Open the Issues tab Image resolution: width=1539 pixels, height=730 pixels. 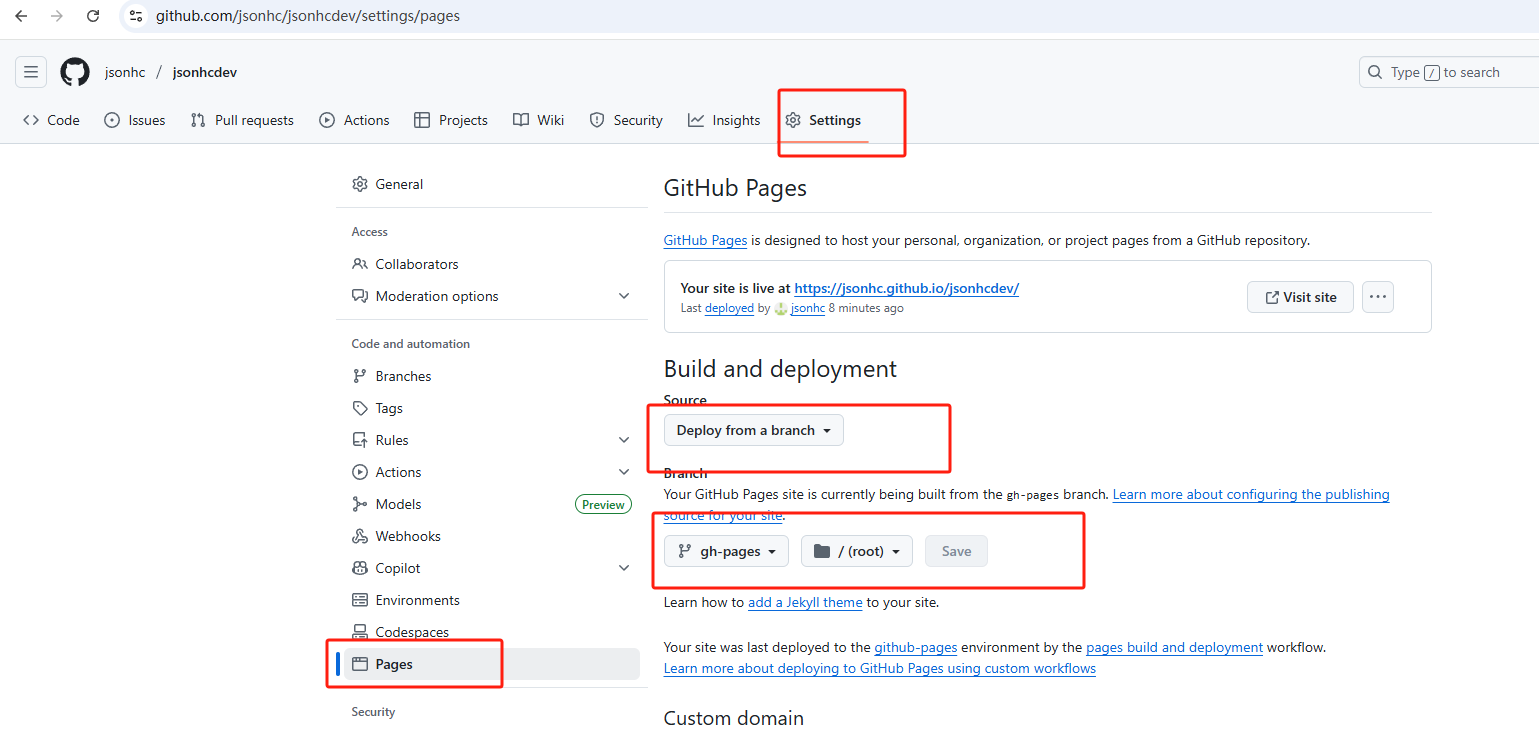[135, 120]
